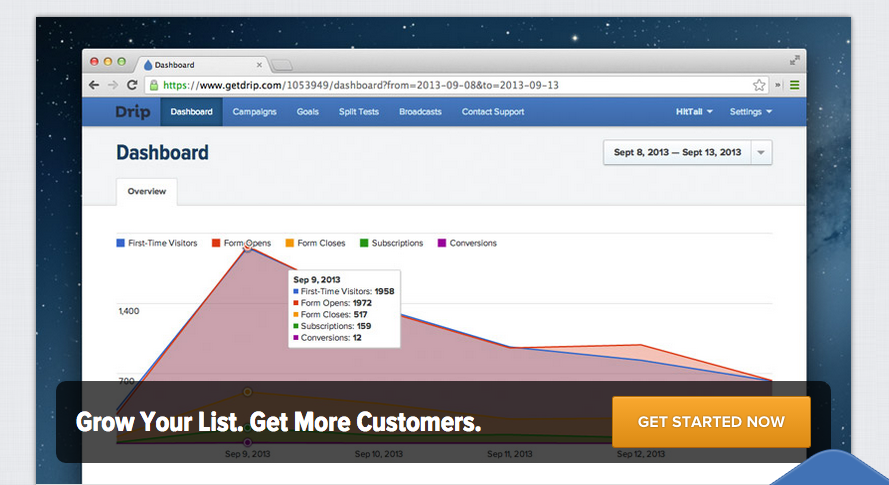889x485 pixels.
Task: Select the Overview tab
Action: point(147,192)
